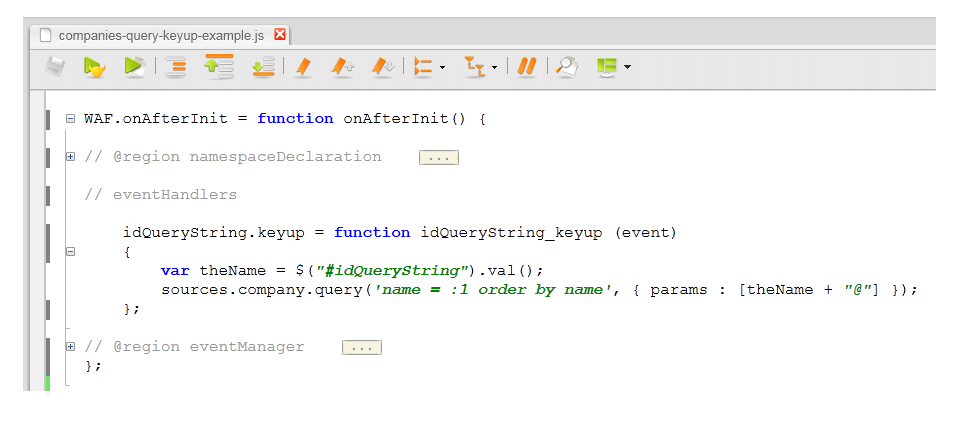Screen dimensions: 962x422
Task: Expand the eventManager region fold marker
Action: click(x=70, y=347)
